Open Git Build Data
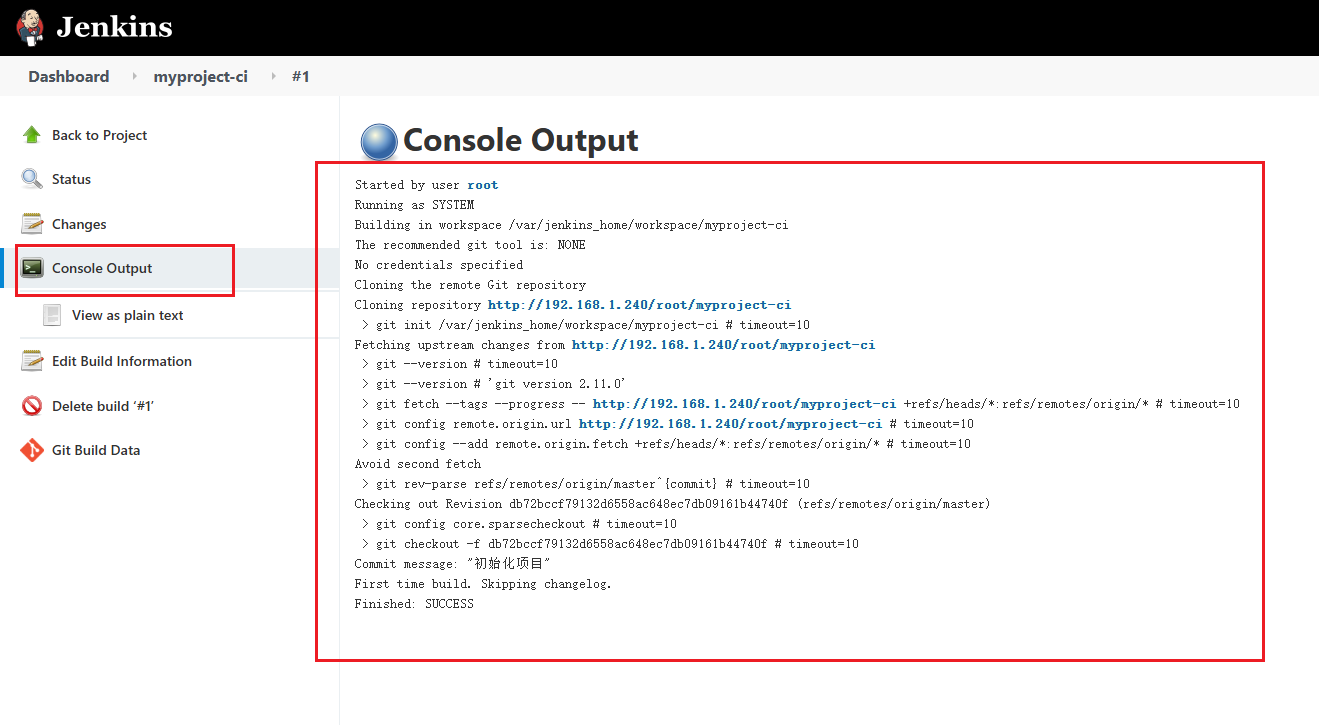This screenshot has height=725, width=1319. coord(96,450)
